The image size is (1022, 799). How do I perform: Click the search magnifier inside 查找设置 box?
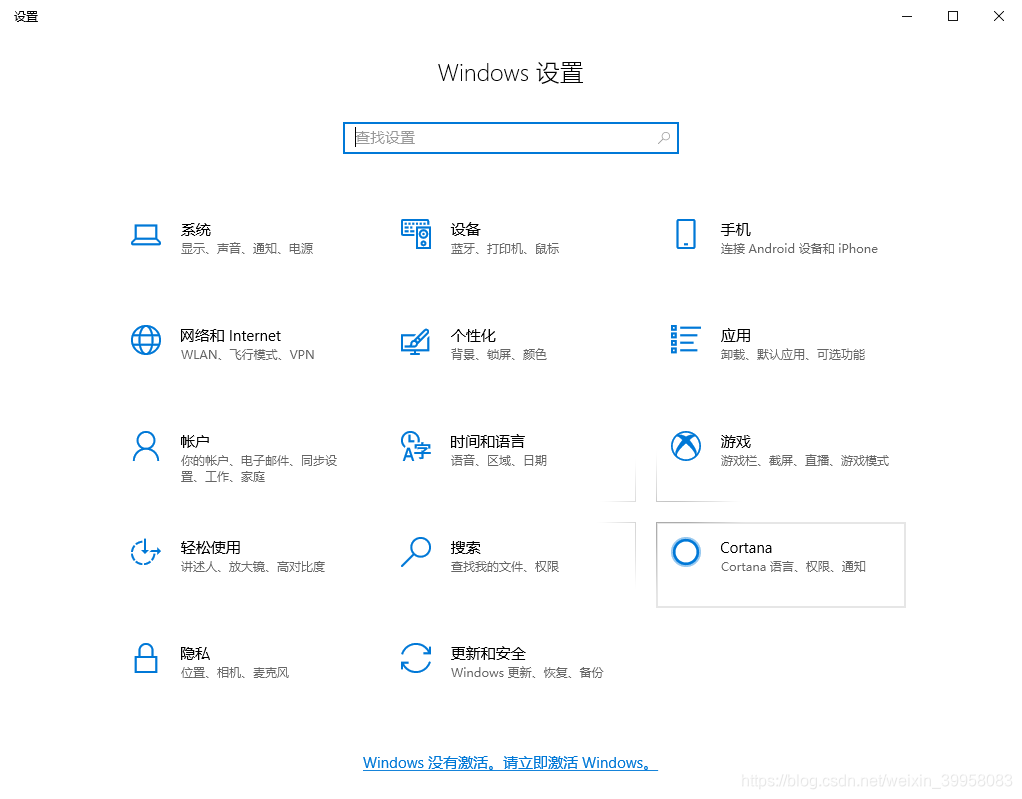click(664, 138)
